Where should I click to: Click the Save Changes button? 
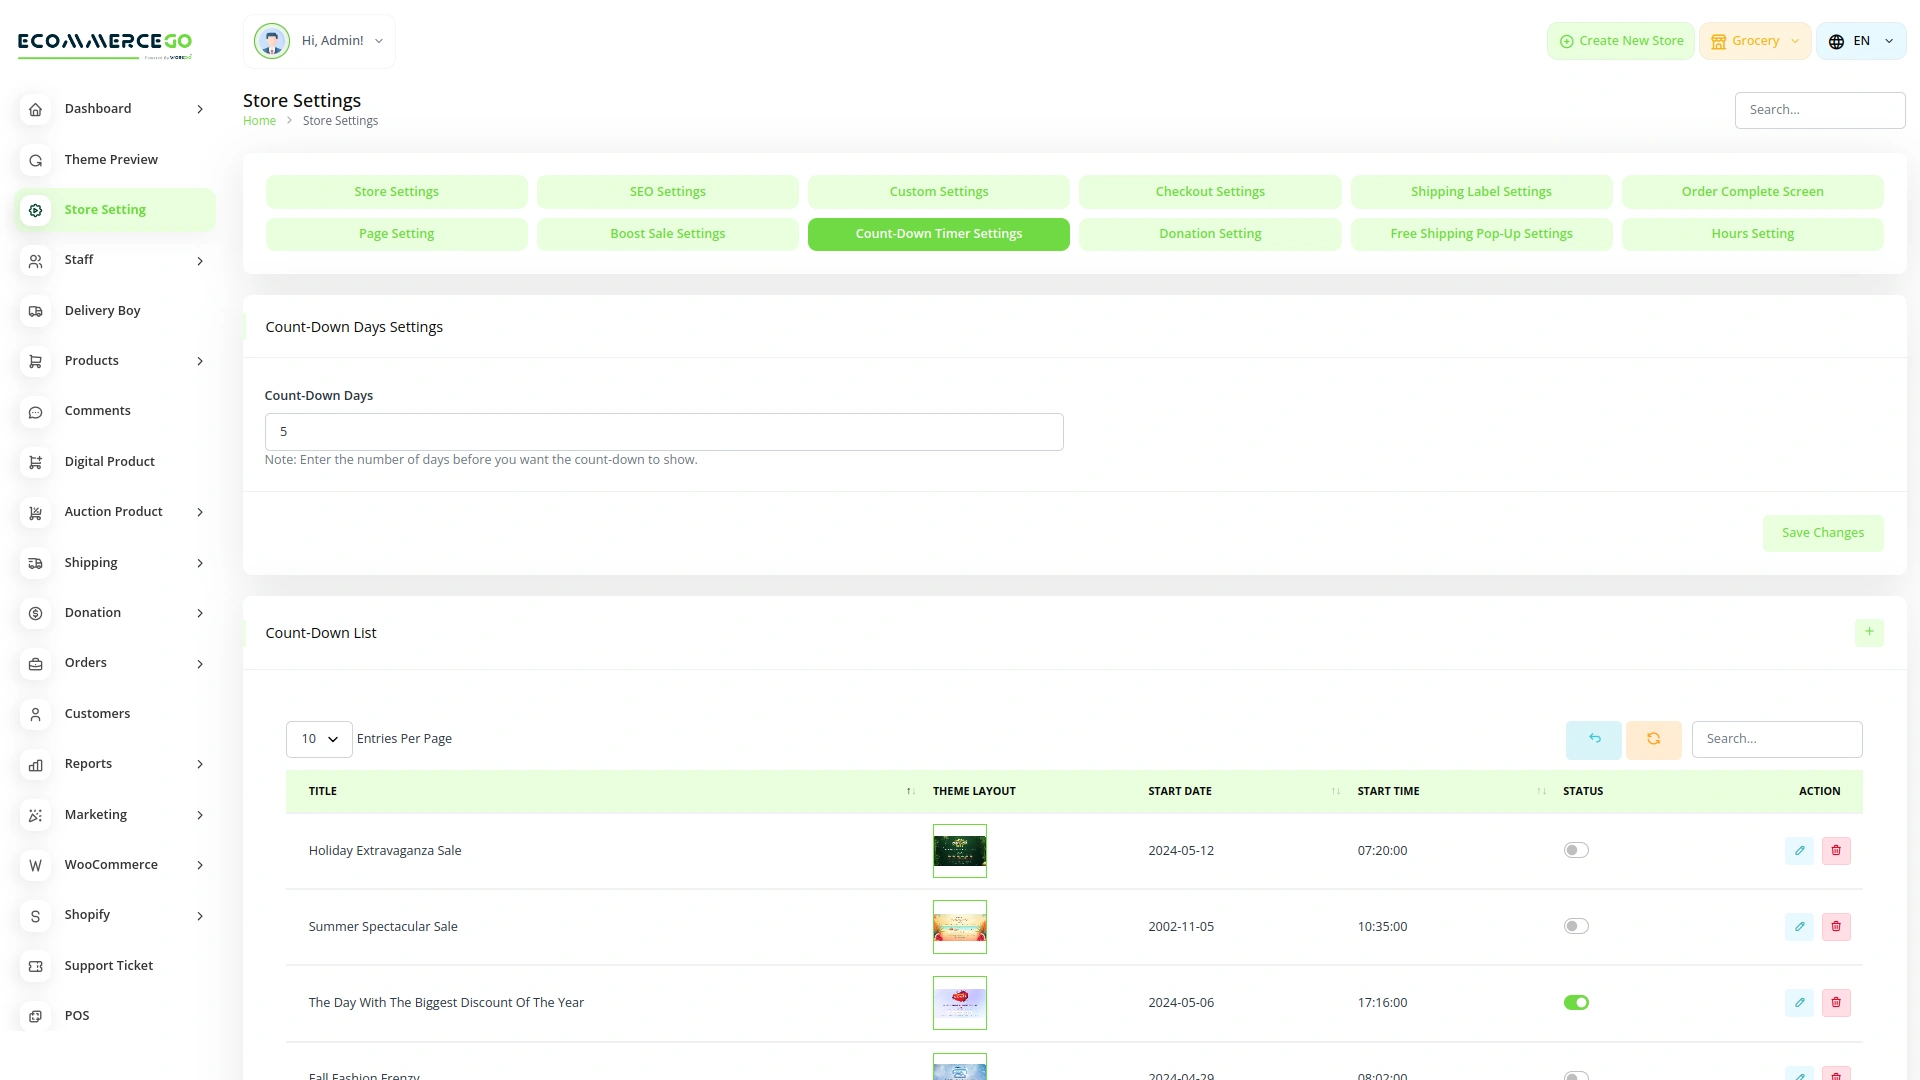pyautogui.click(x=1823, y=532)
